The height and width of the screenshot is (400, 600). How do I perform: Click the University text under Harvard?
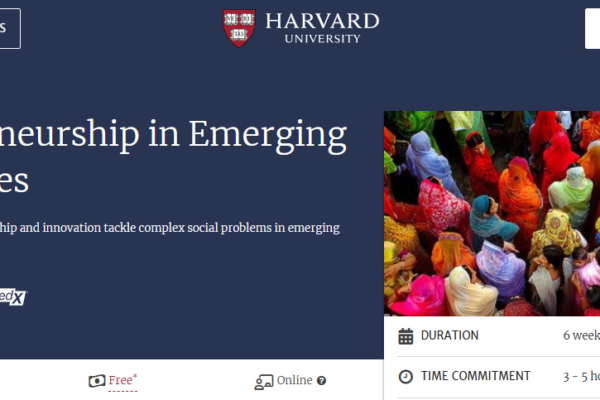(321, 38)
